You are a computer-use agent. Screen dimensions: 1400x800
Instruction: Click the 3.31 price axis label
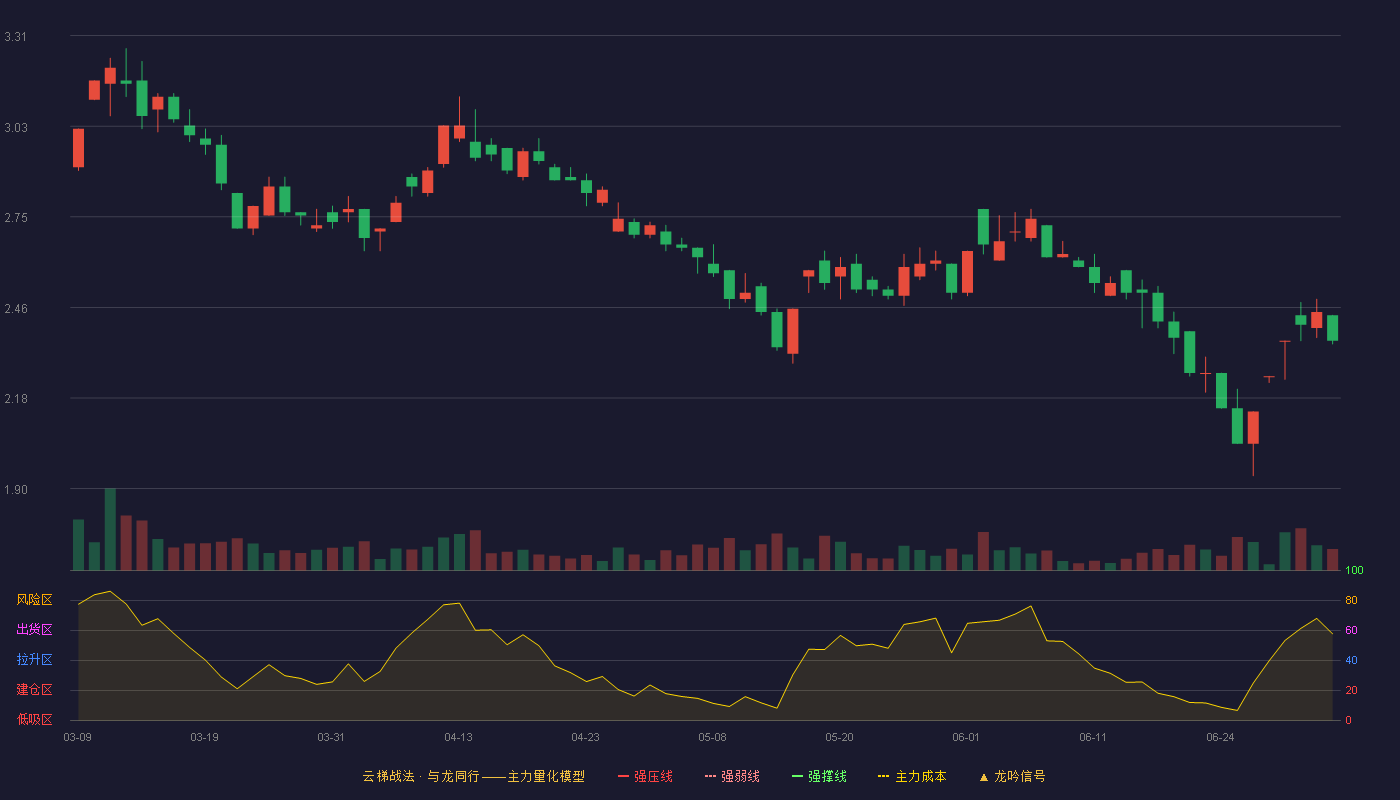(x=15, y=37)
